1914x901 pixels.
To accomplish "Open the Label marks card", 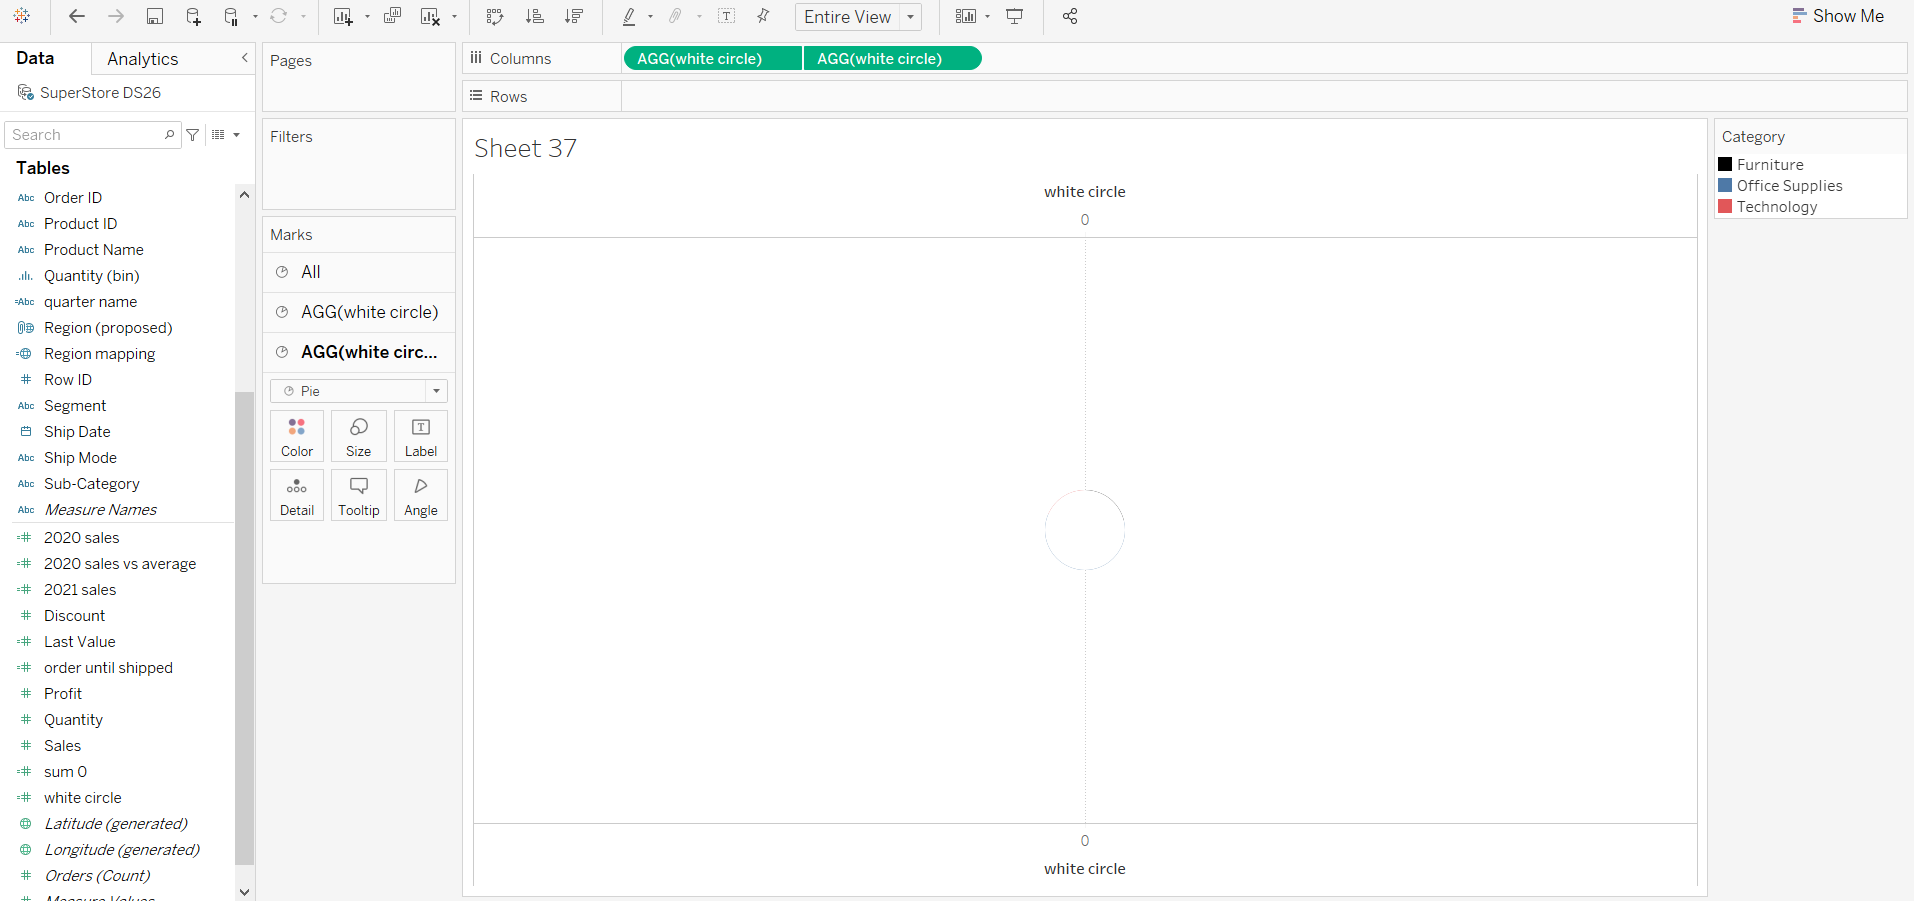I will (421, 437).
